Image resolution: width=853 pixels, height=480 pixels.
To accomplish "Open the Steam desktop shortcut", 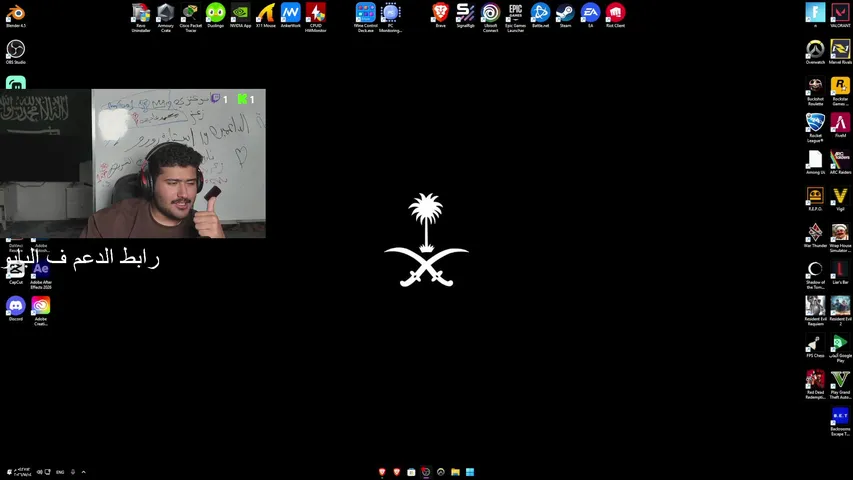I will coord(565,15).
